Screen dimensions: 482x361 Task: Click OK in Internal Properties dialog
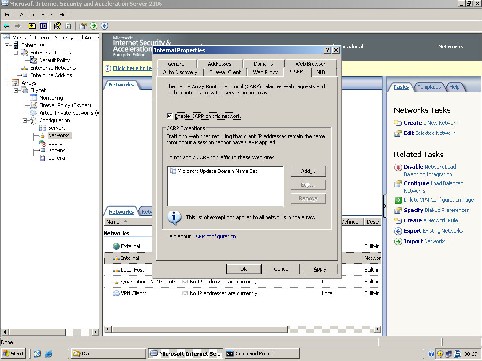(x=244, y=269)
